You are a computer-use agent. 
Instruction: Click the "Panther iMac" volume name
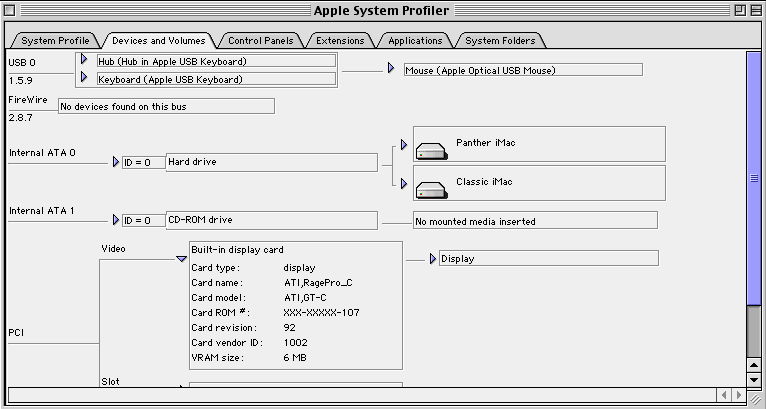tap(486, 143)
